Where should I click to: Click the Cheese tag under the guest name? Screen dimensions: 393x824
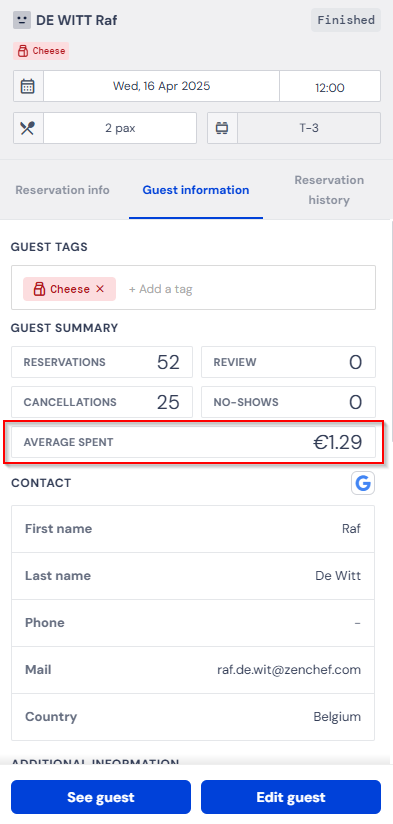(41, 51)
